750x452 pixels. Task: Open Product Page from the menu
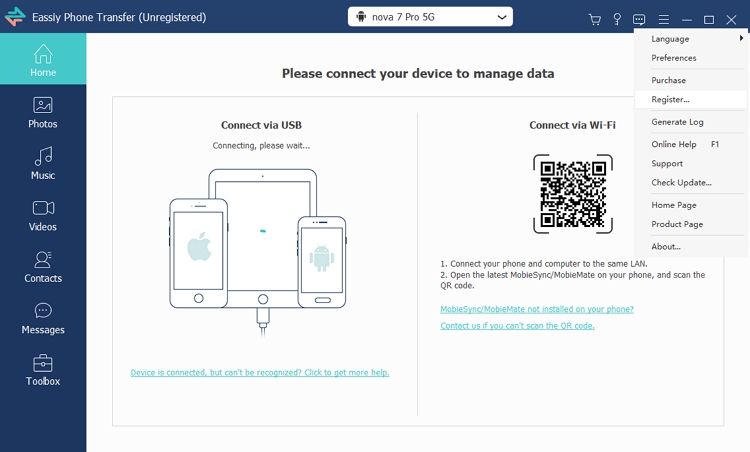[691, 224]
